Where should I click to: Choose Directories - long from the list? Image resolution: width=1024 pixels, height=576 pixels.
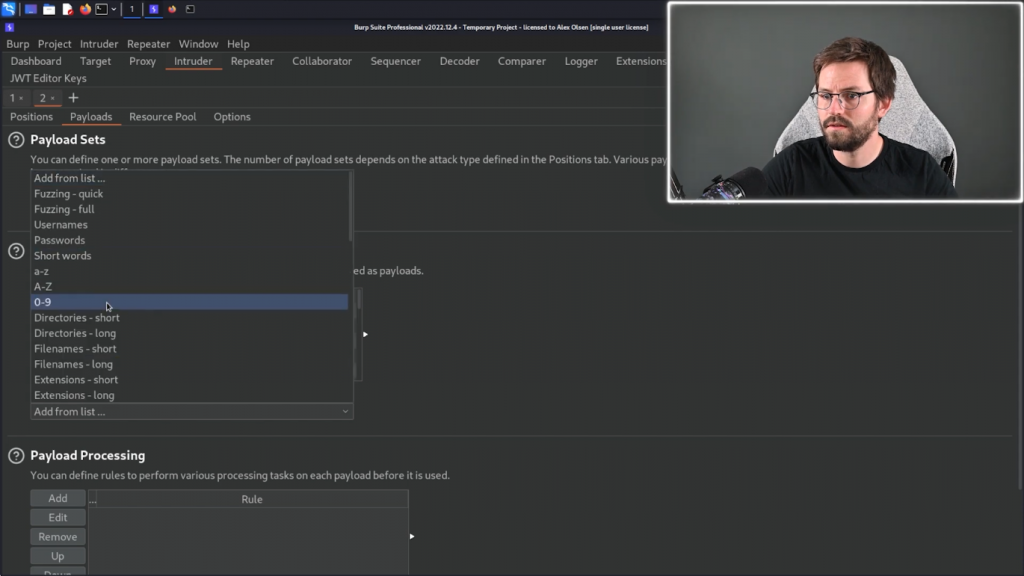click(189, 333)
